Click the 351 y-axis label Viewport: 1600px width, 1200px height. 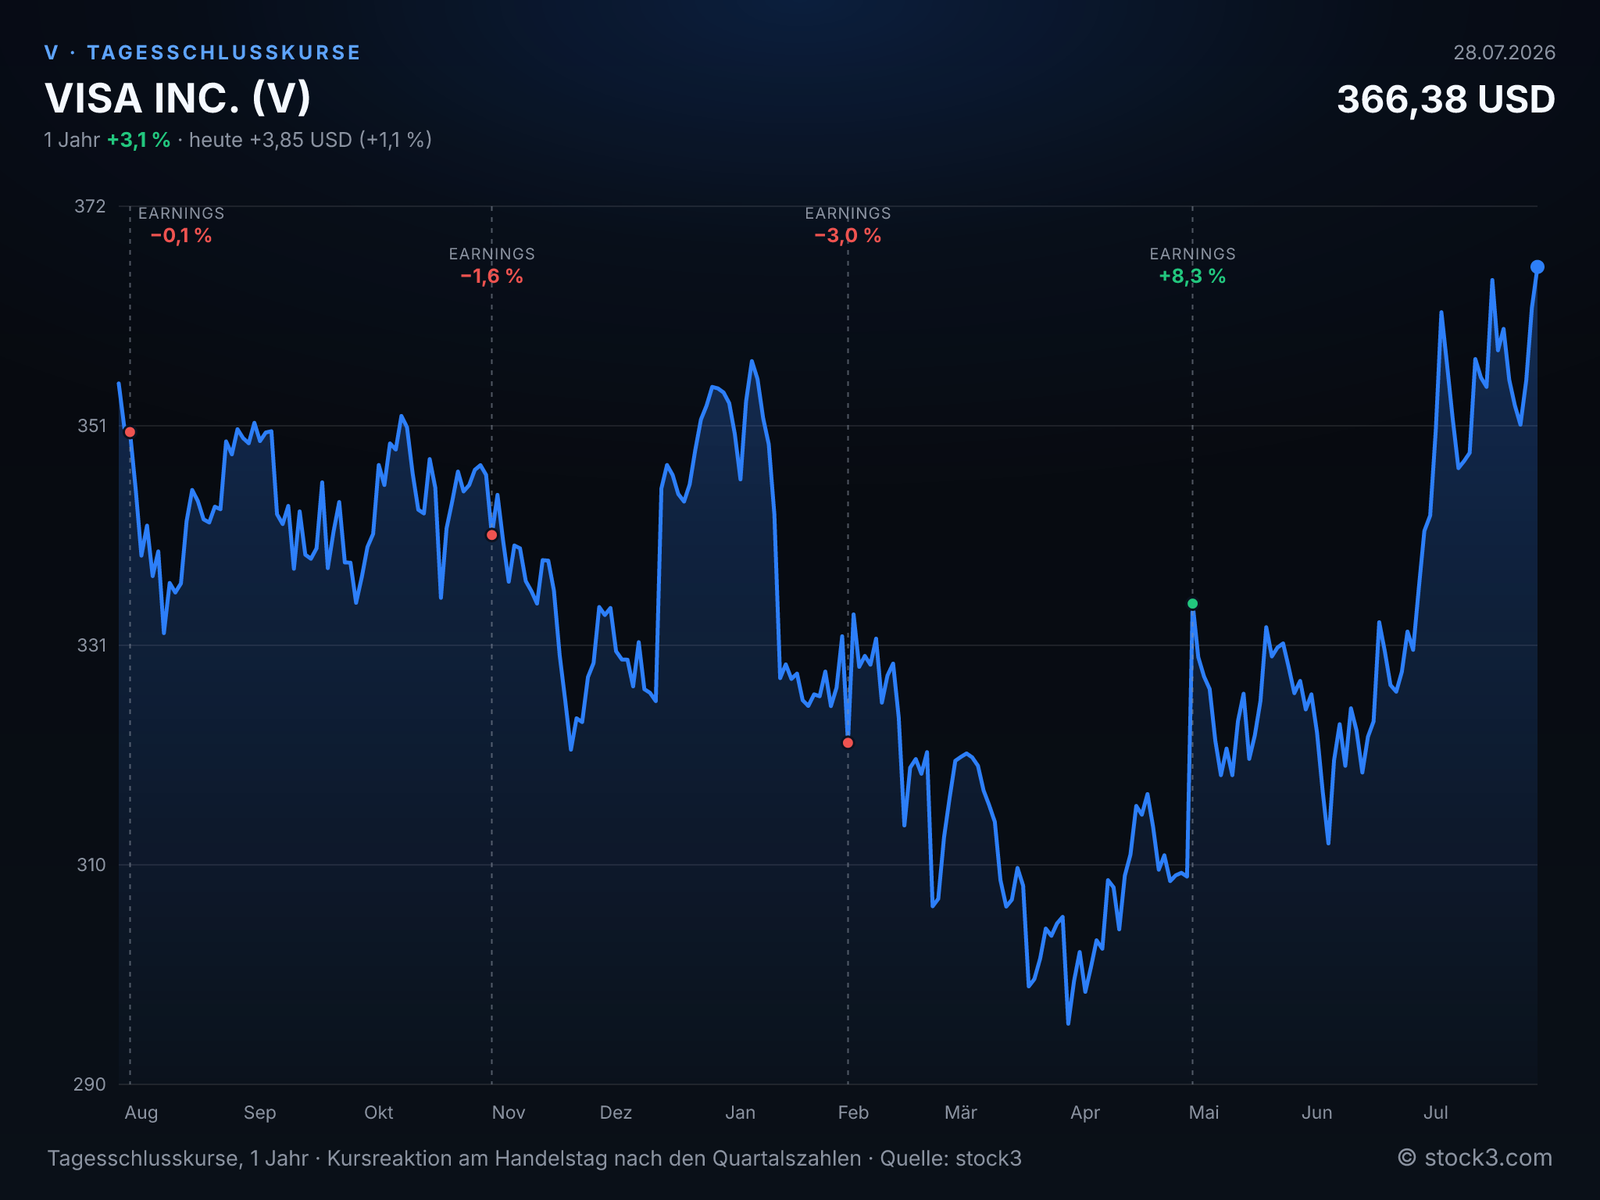[x=91, y=426]
